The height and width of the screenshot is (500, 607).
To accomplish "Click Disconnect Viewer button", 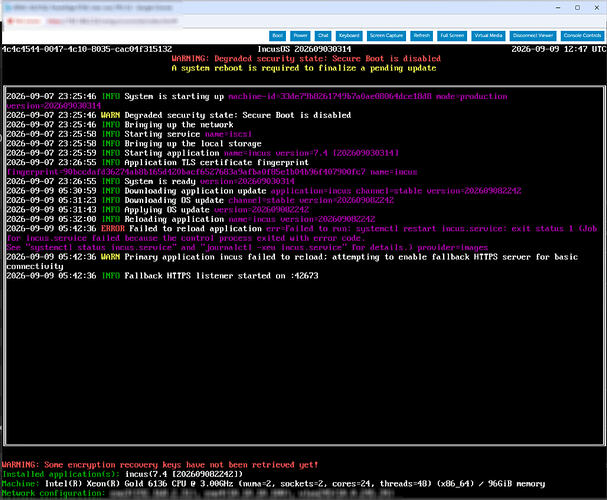I will [533, 36].
